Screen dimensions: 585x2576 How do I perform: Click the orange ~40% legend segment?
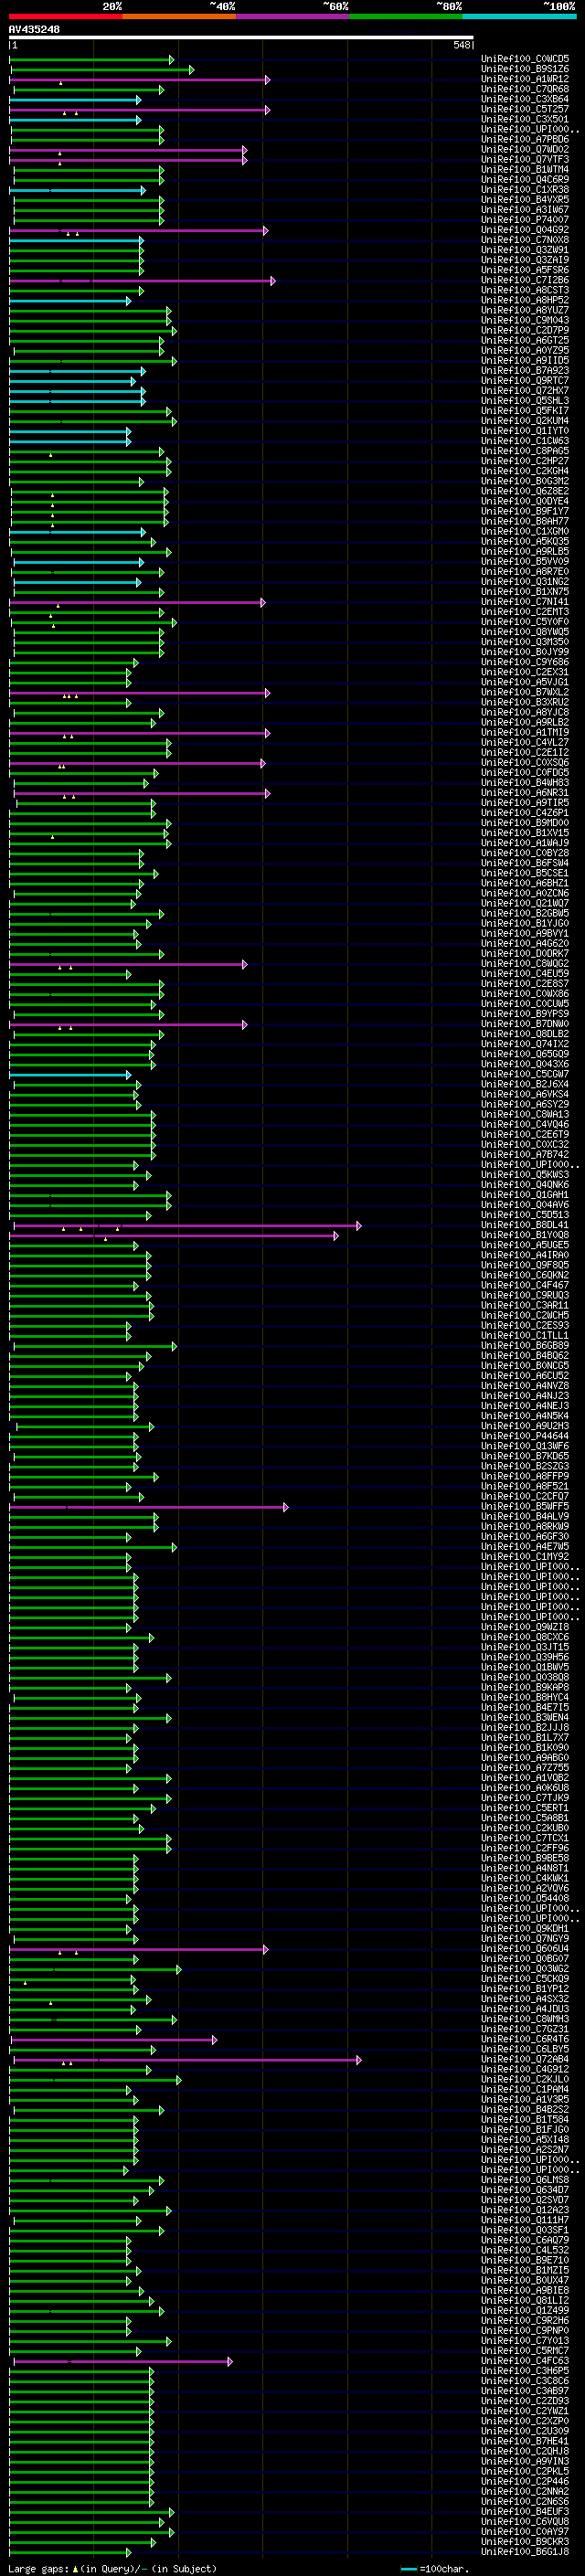(179, 17)
